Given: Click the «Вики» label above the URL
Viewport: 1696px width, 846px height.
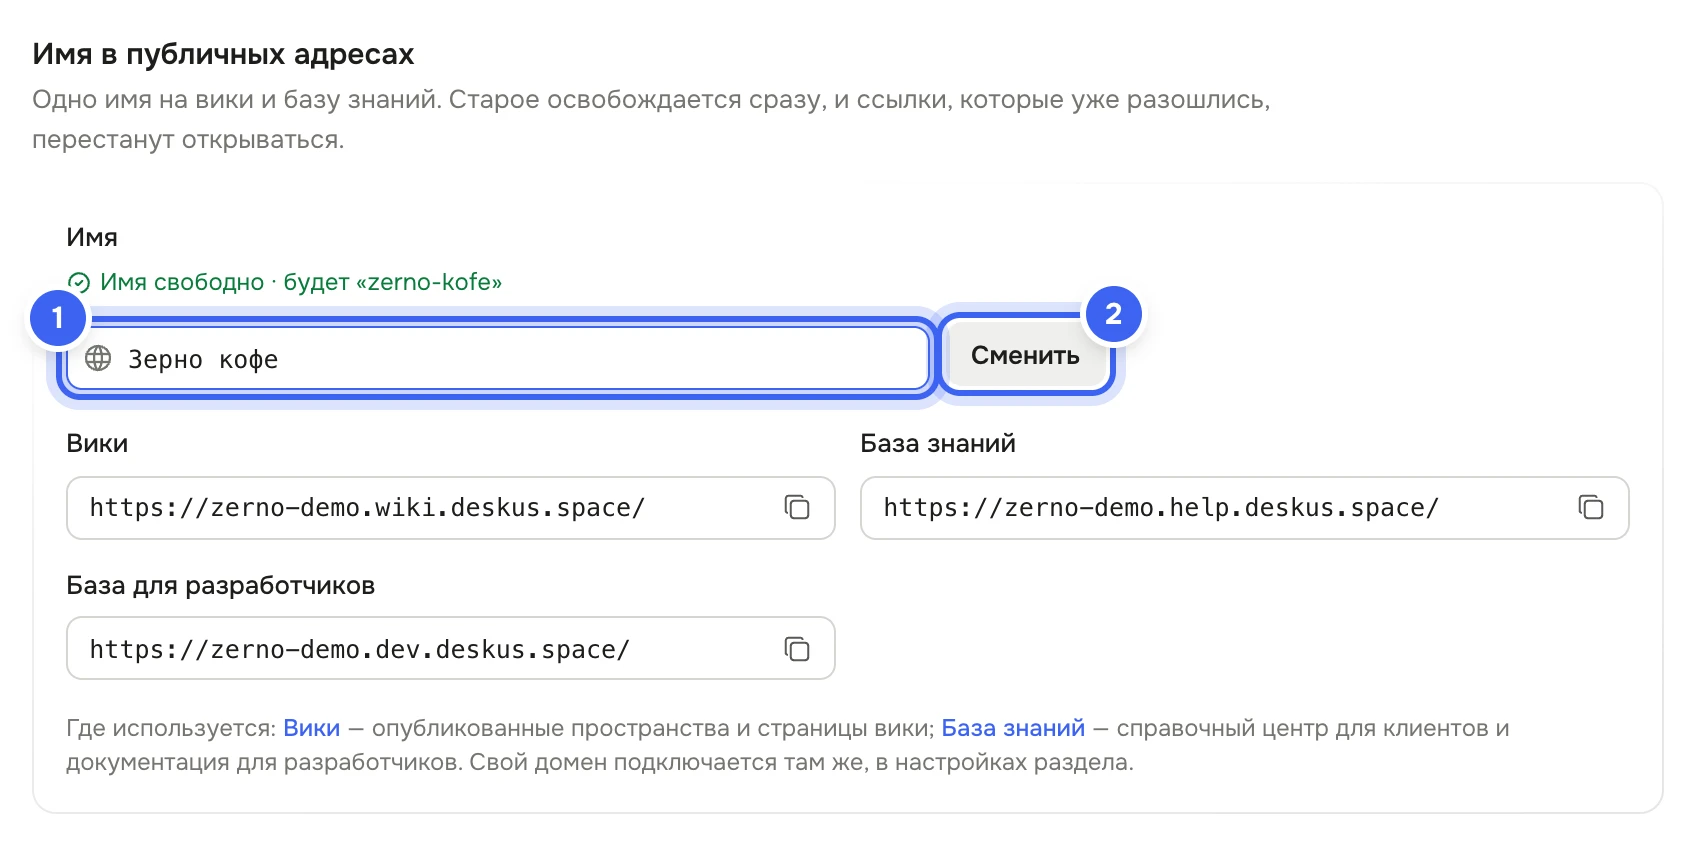Looking at the screenshot, I should 97,443.
